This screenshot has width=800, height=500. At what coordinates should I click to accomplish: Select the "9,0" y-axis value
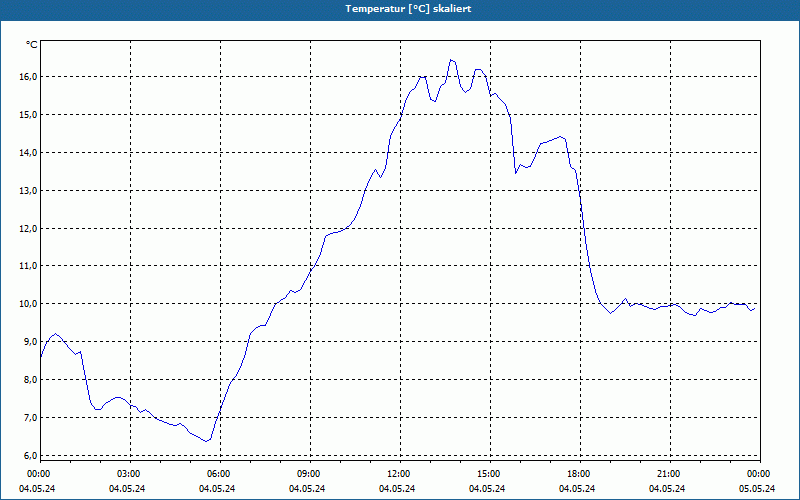(x=30, y=342)
